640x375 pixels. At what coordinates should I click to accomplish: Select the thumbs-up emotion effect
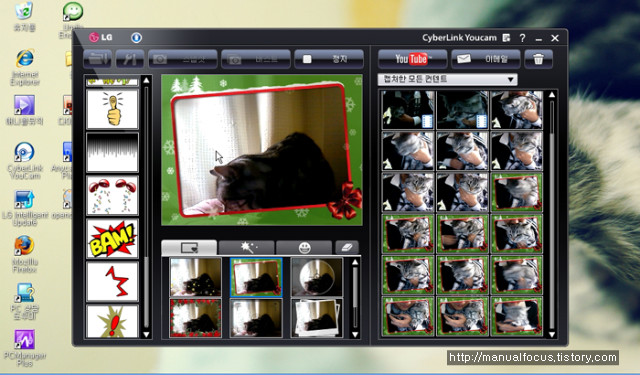point(113,109)
